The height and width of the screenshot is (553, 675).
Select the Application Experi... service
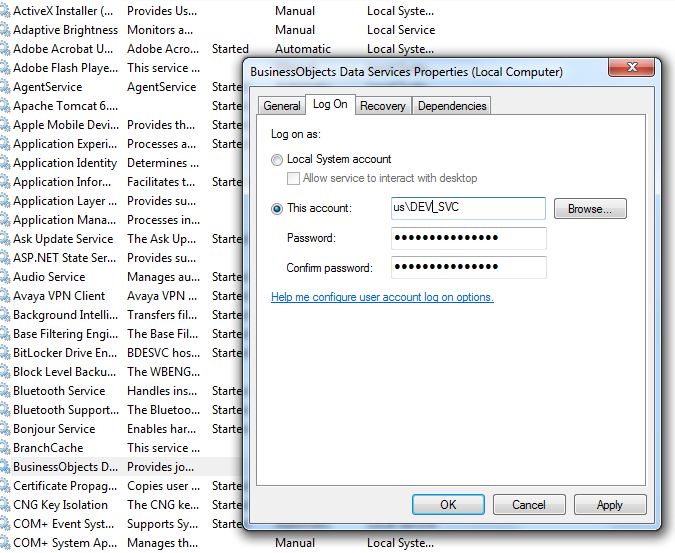(x=65, y=144)
